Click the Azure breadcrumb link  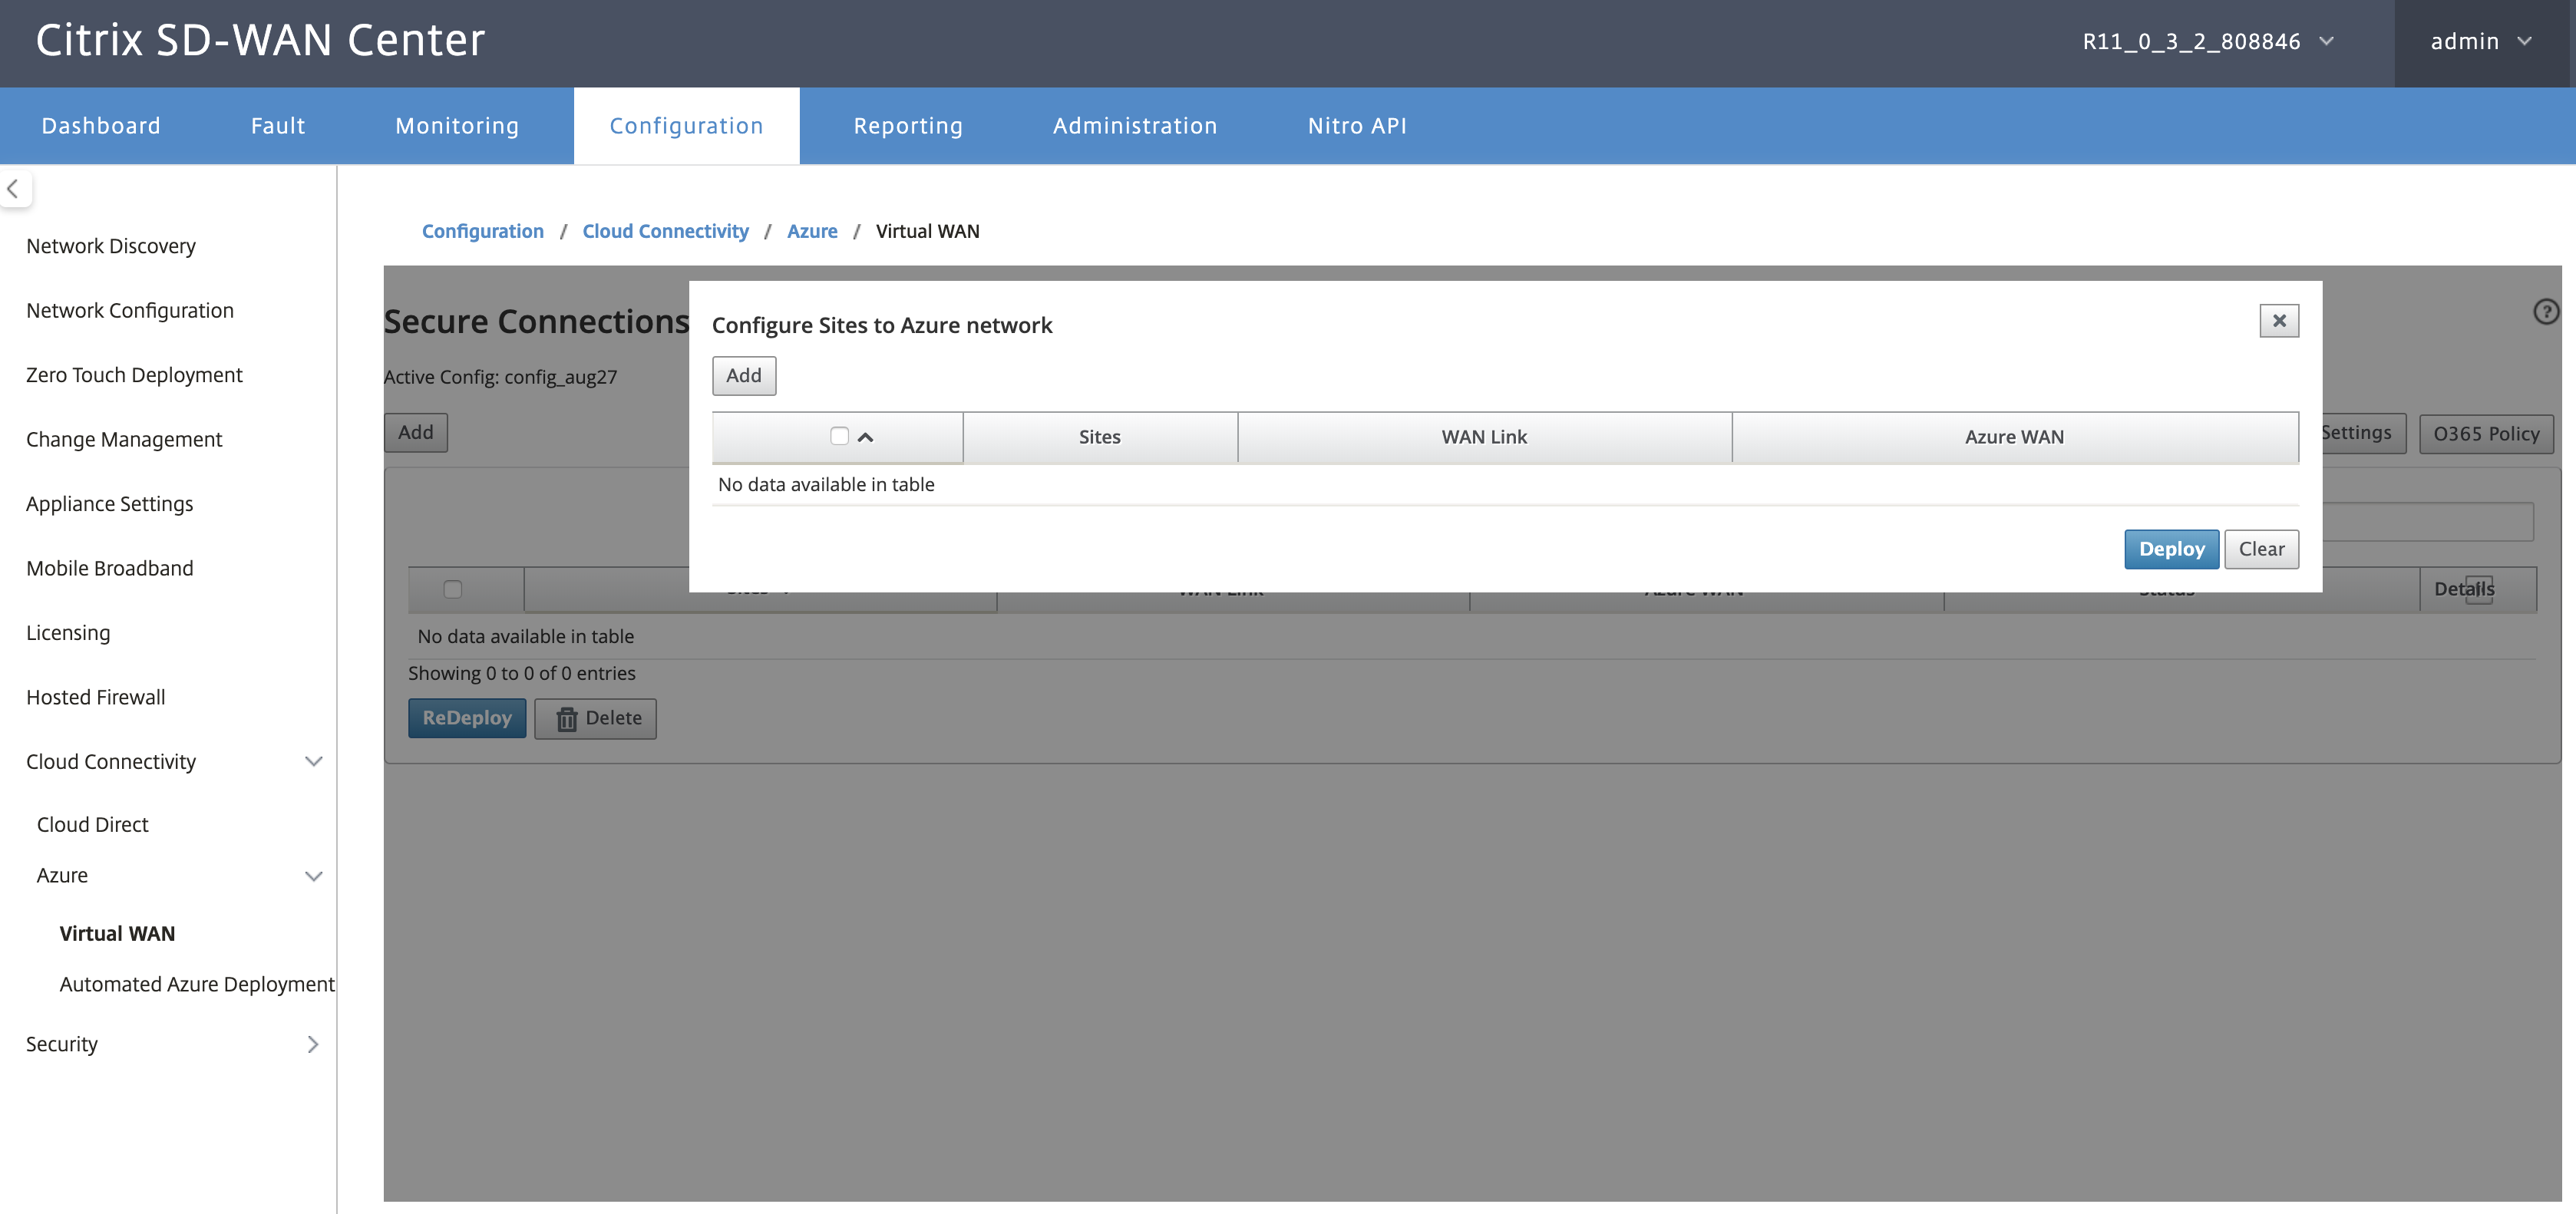click(x=812, y=231)
